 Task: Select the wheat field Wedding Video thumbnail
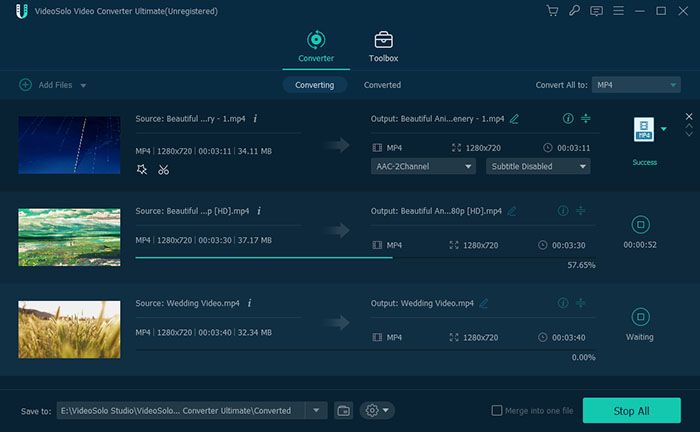tap(69, 329)
